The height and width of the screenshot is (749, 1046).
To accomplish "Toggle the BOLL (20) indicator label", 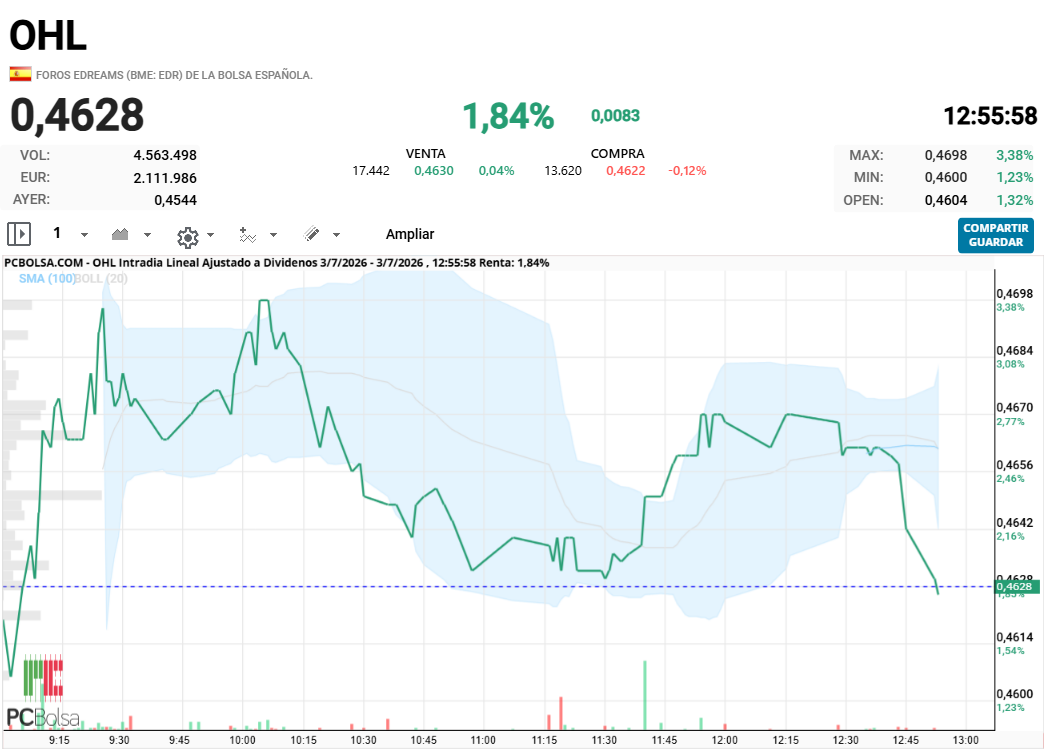I will pos(101,279).
